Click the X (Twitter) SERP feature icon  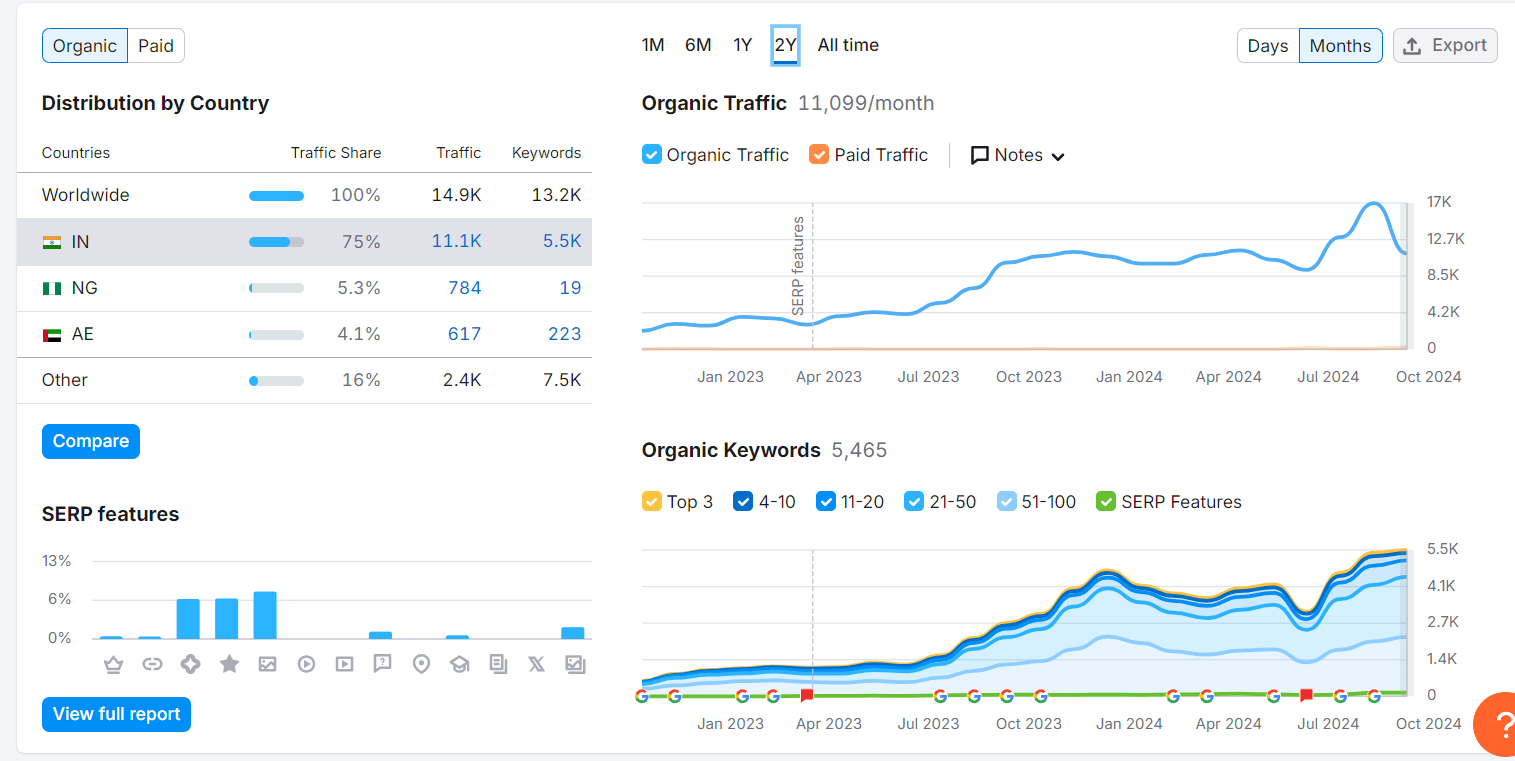pyautogui.click(x=536, y=664)
